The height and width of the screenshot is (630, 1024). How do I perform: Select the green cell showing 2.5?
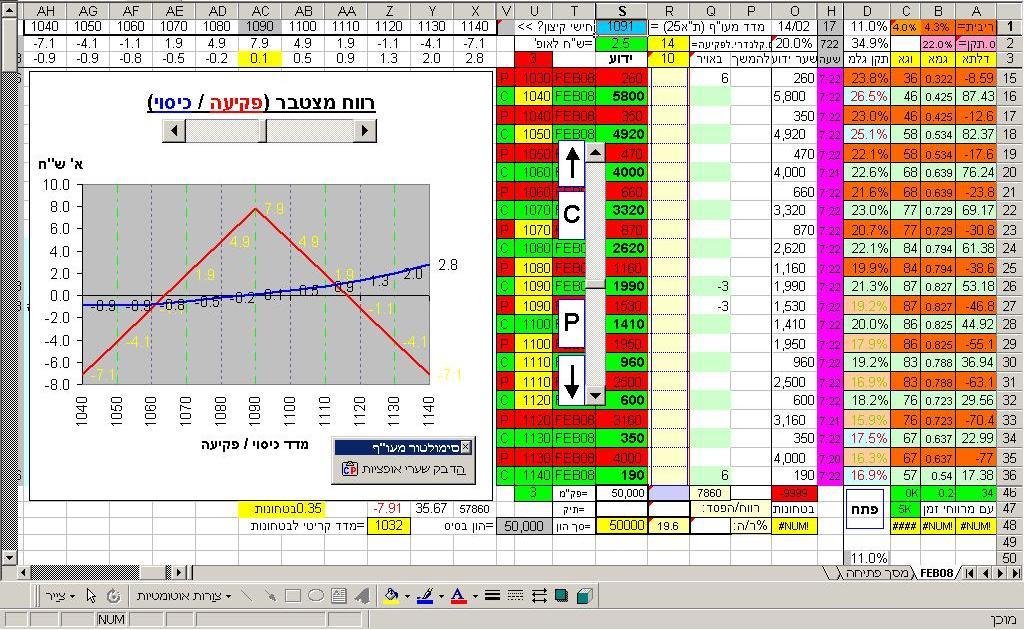(x=621, y=43)
